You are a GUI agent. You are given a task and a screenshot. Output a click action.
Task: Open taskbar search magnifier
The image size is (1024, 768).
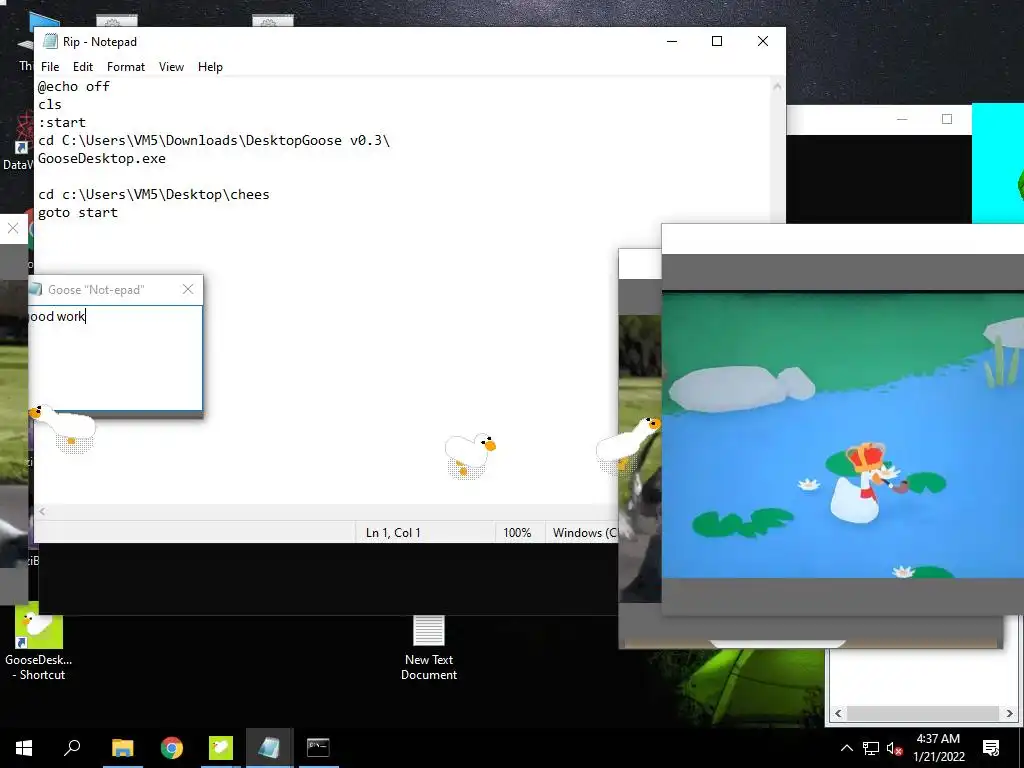[72, 747]
